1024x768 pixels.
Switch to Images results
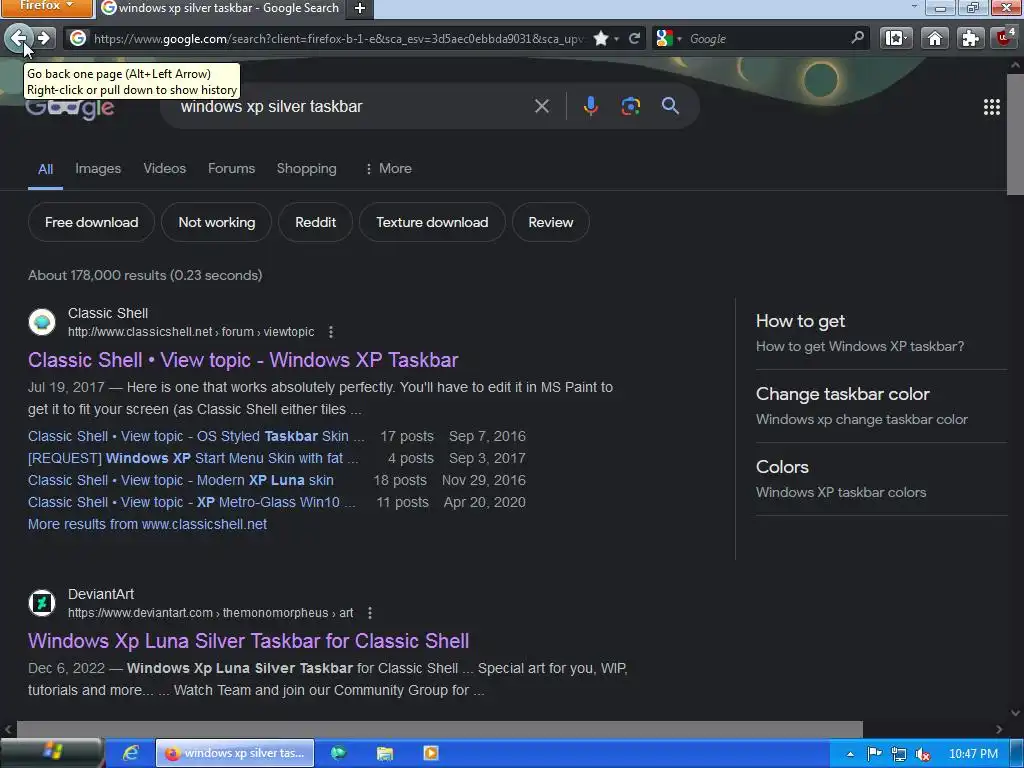coord(98,168)
